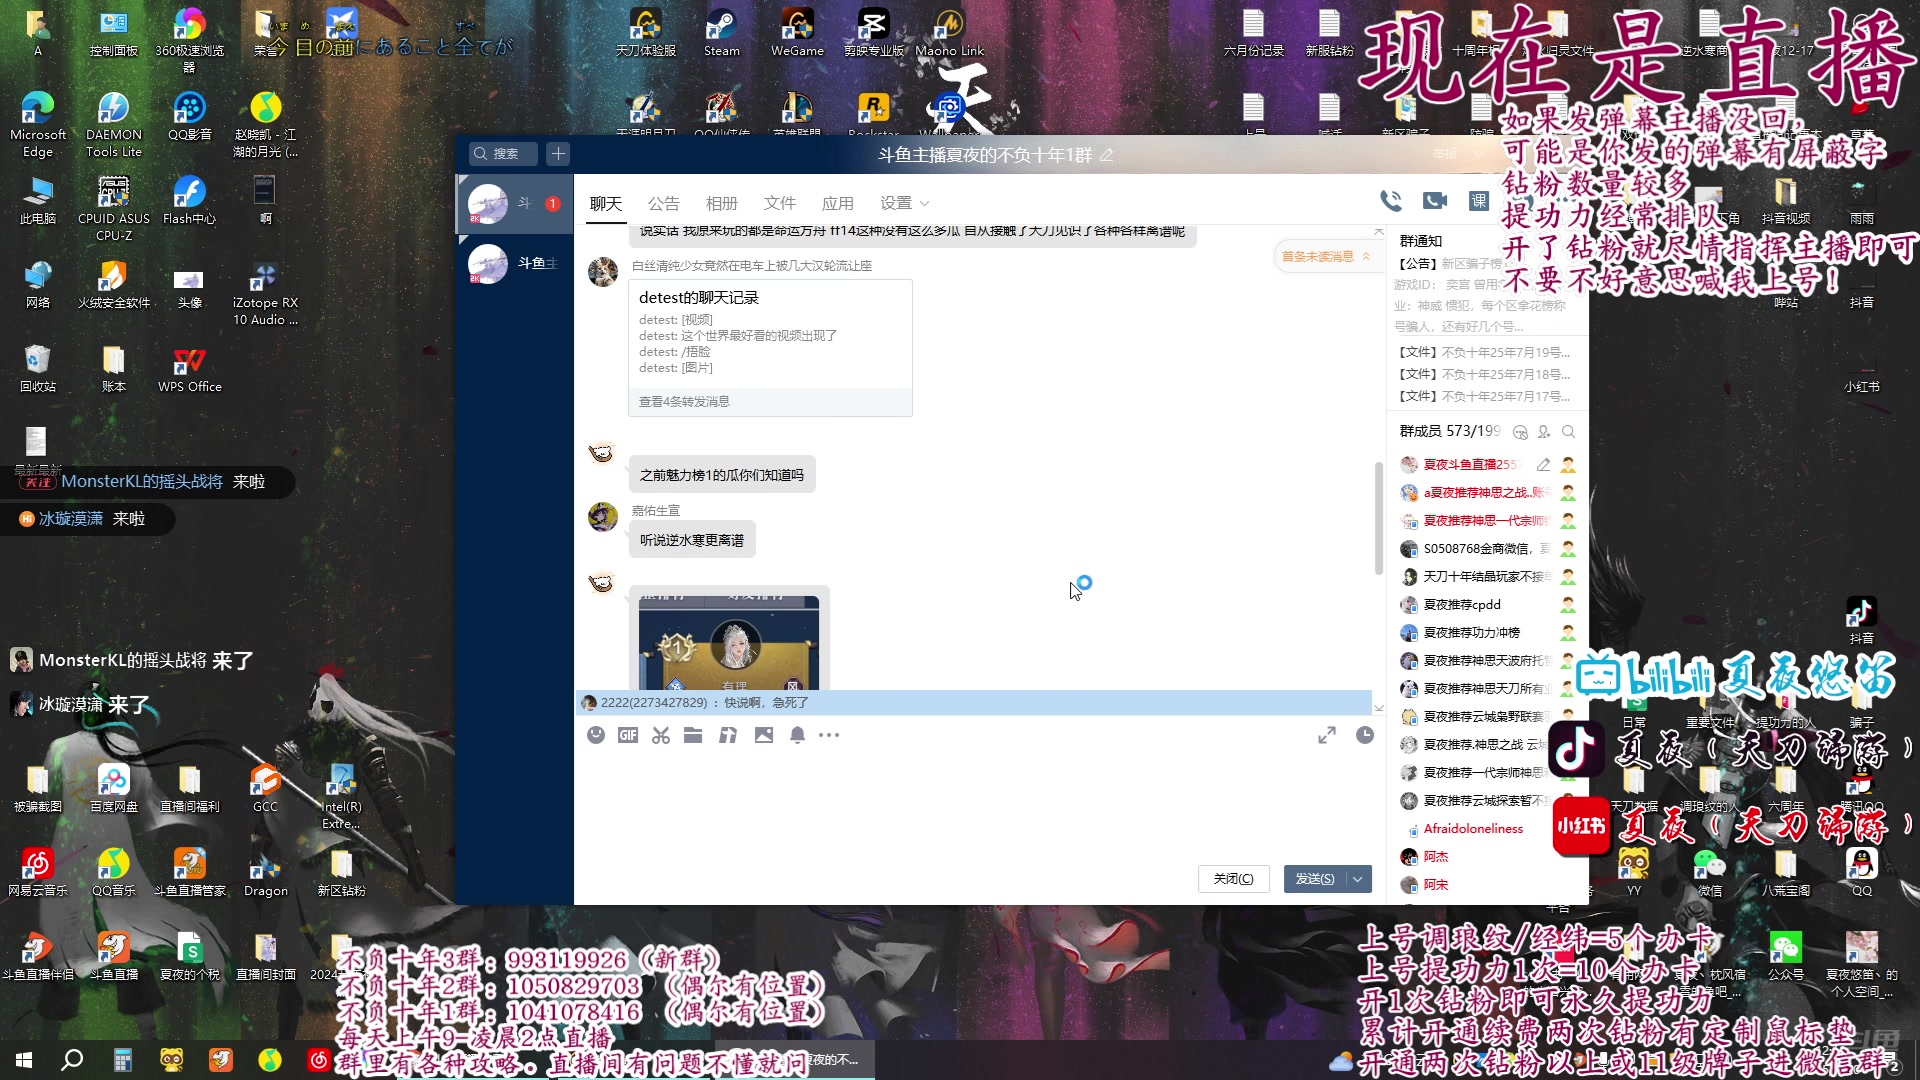The width and height of the screenshot is (1920, 1080).
Task: Start a group video call
Action: pyautogui.click(x=1435, y=201)
